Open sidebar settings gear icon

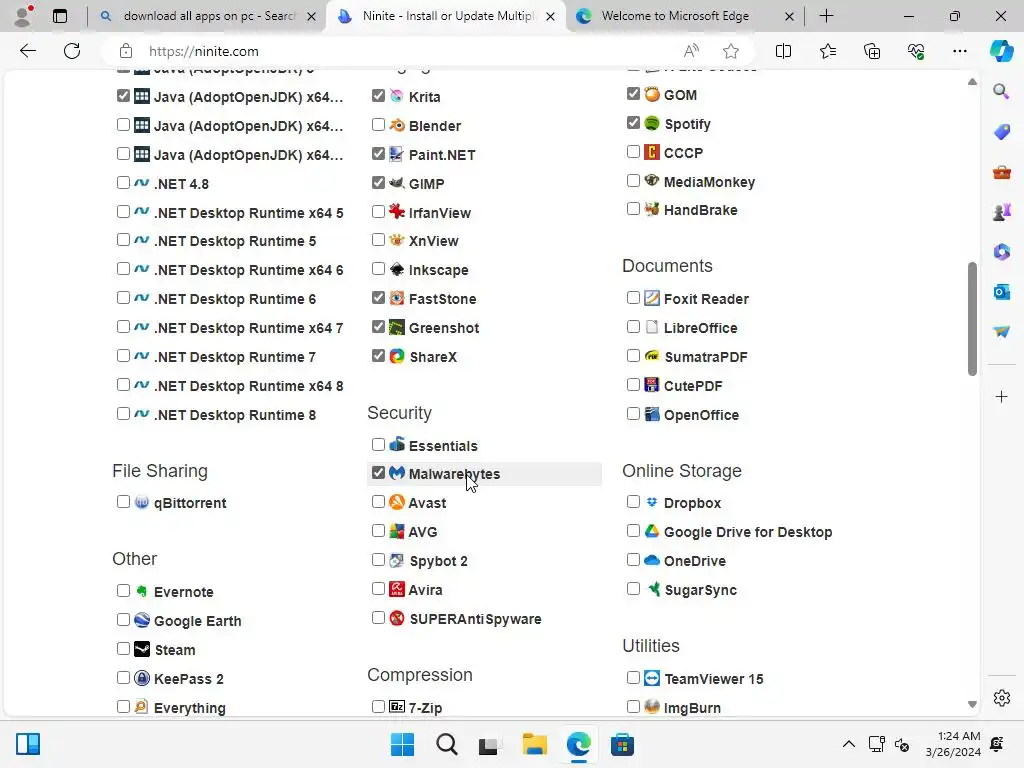(1001, 698)
